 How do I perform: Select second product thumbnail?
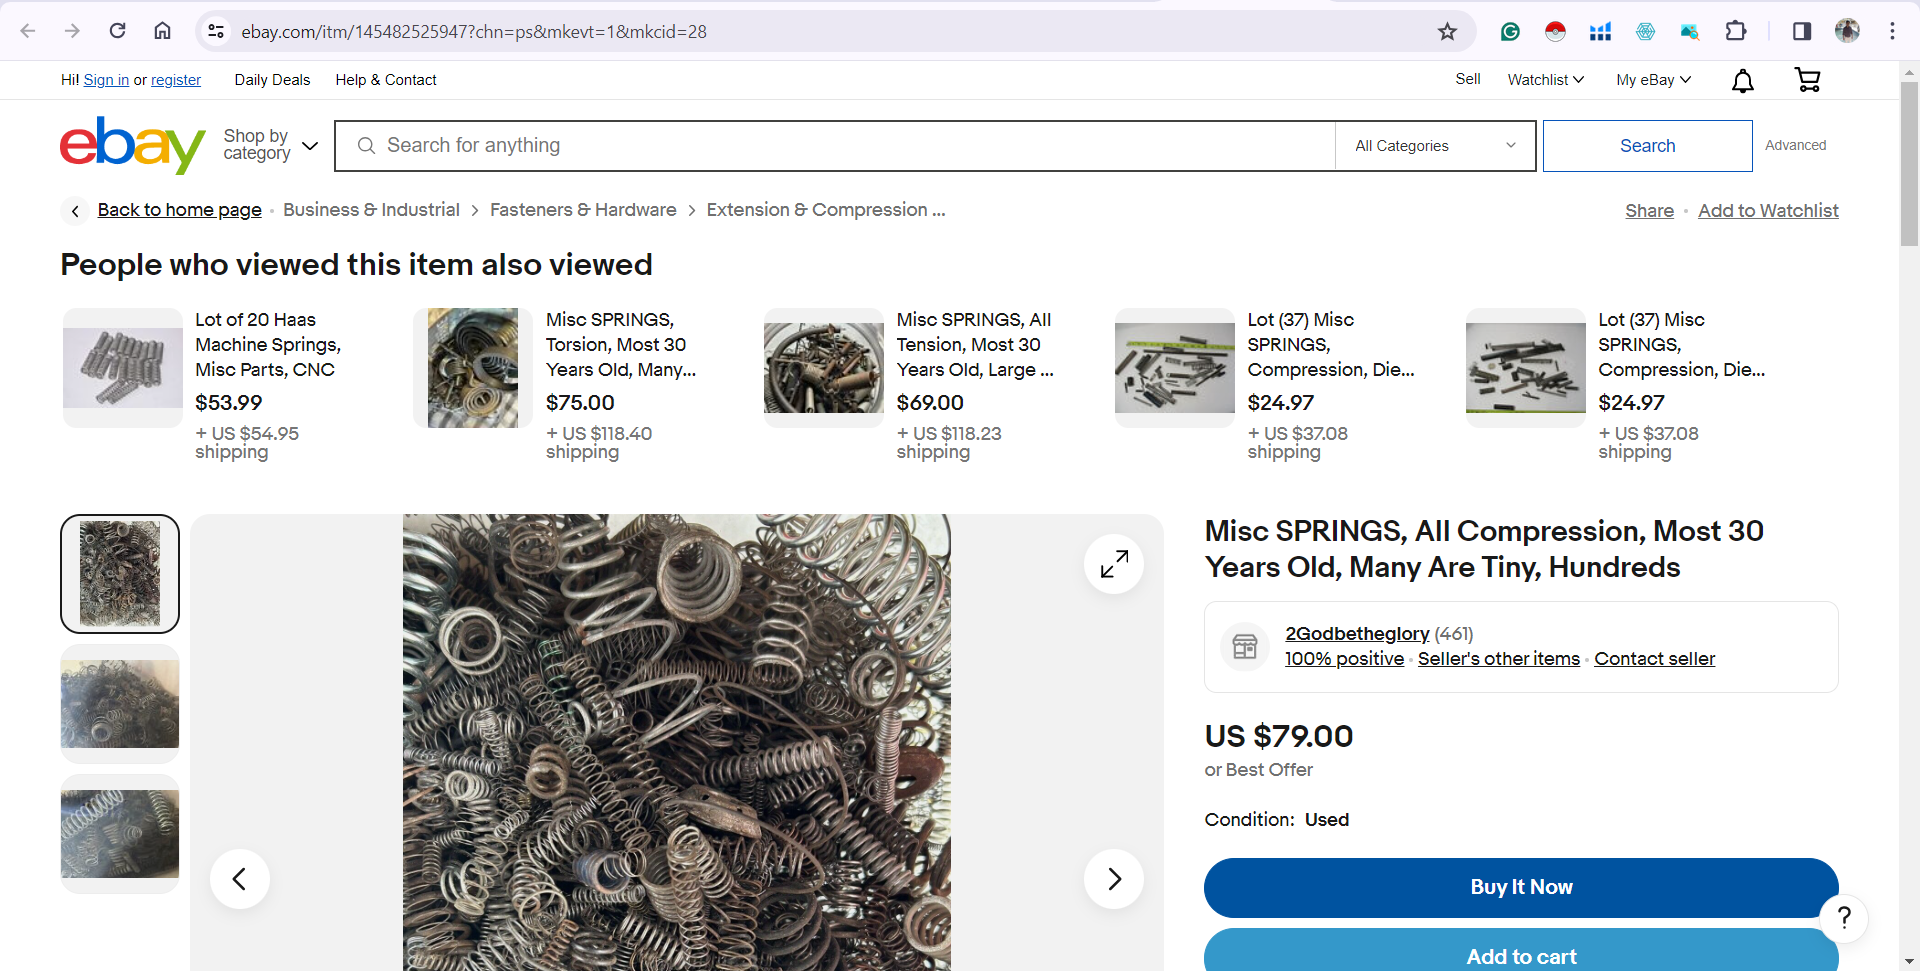[x=120, y=704]
